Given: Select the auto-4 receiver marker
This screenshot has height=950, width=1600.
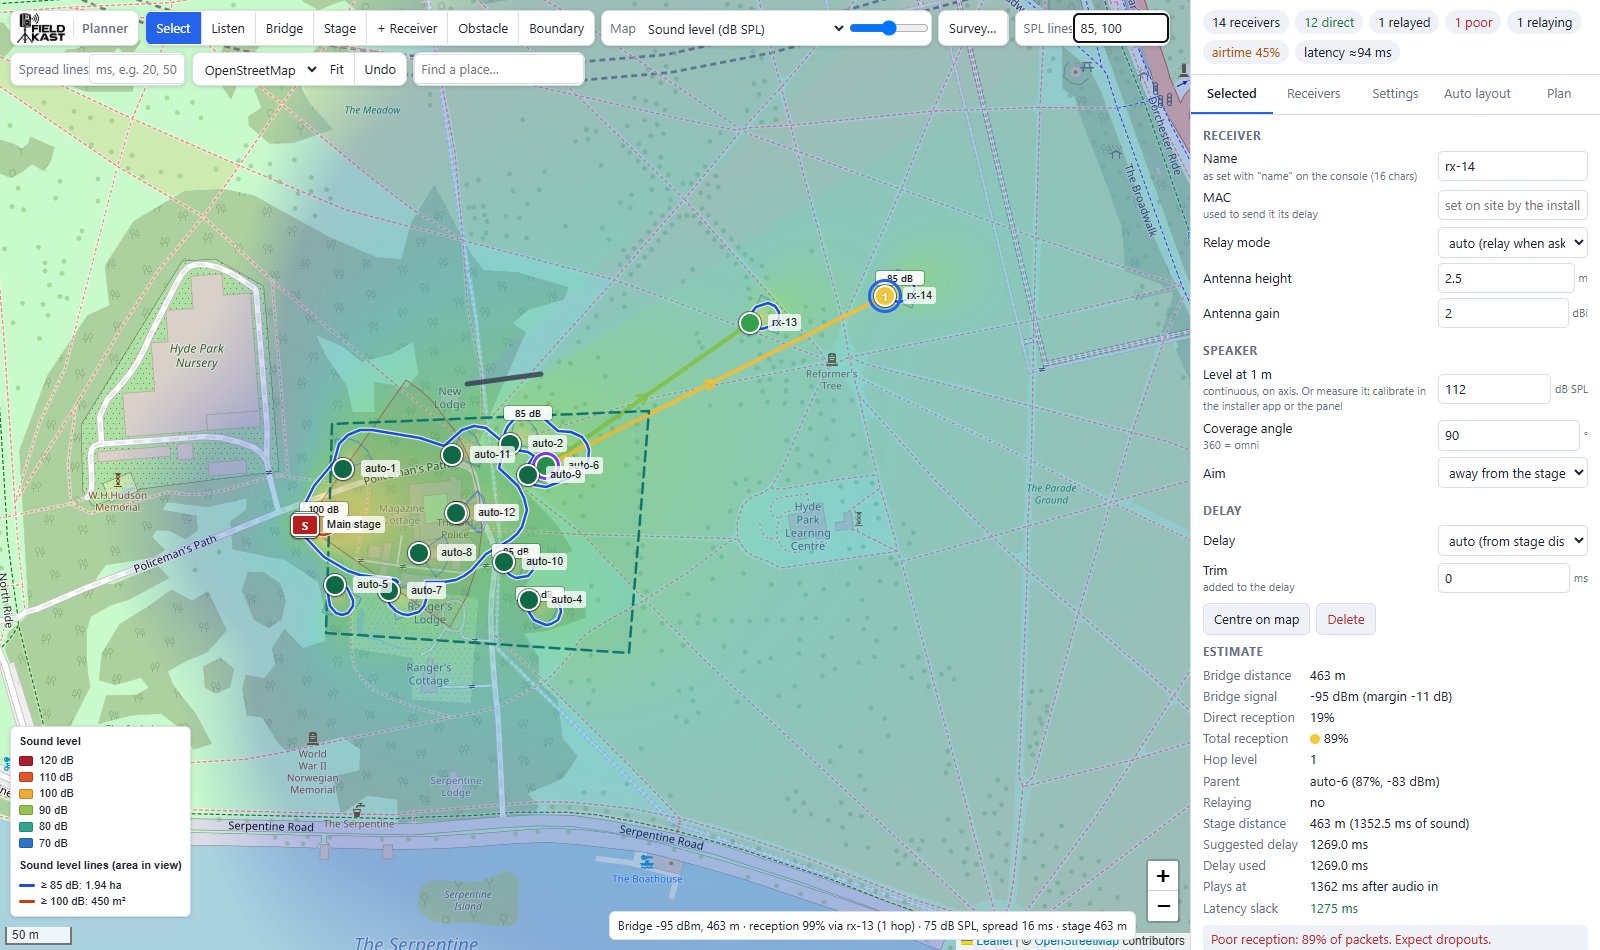Looking at the screenshot, I should (528, 600).
